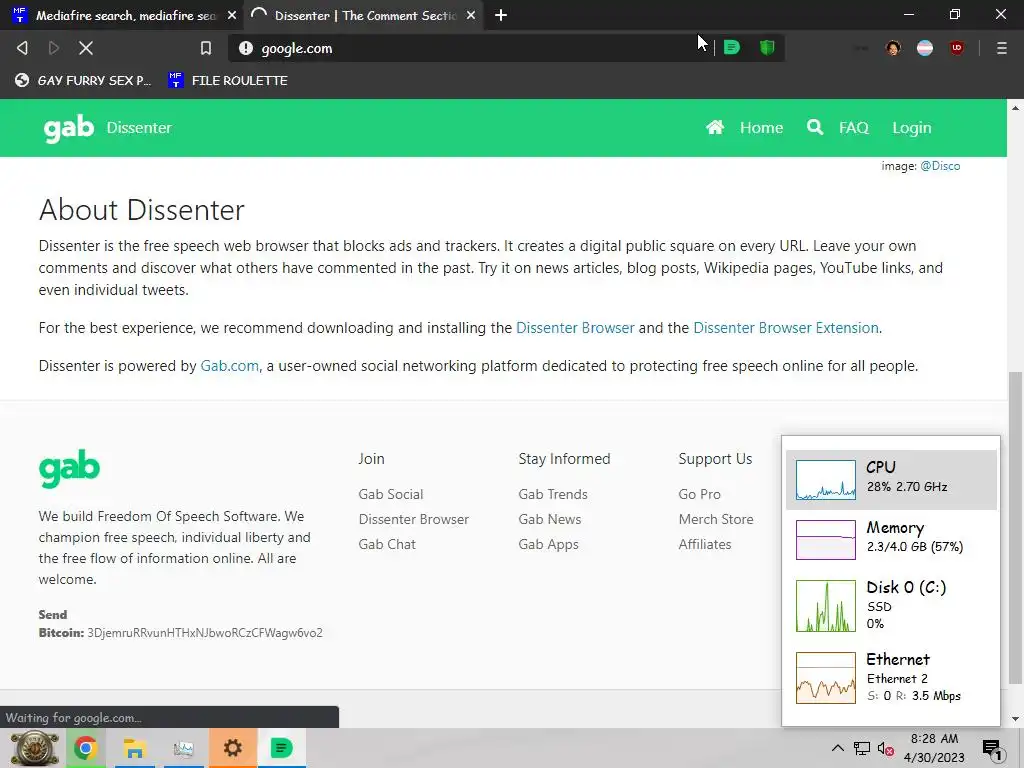Open the green shield icon in address bar
Screen dimensions: 1024x768
[767, 48]
